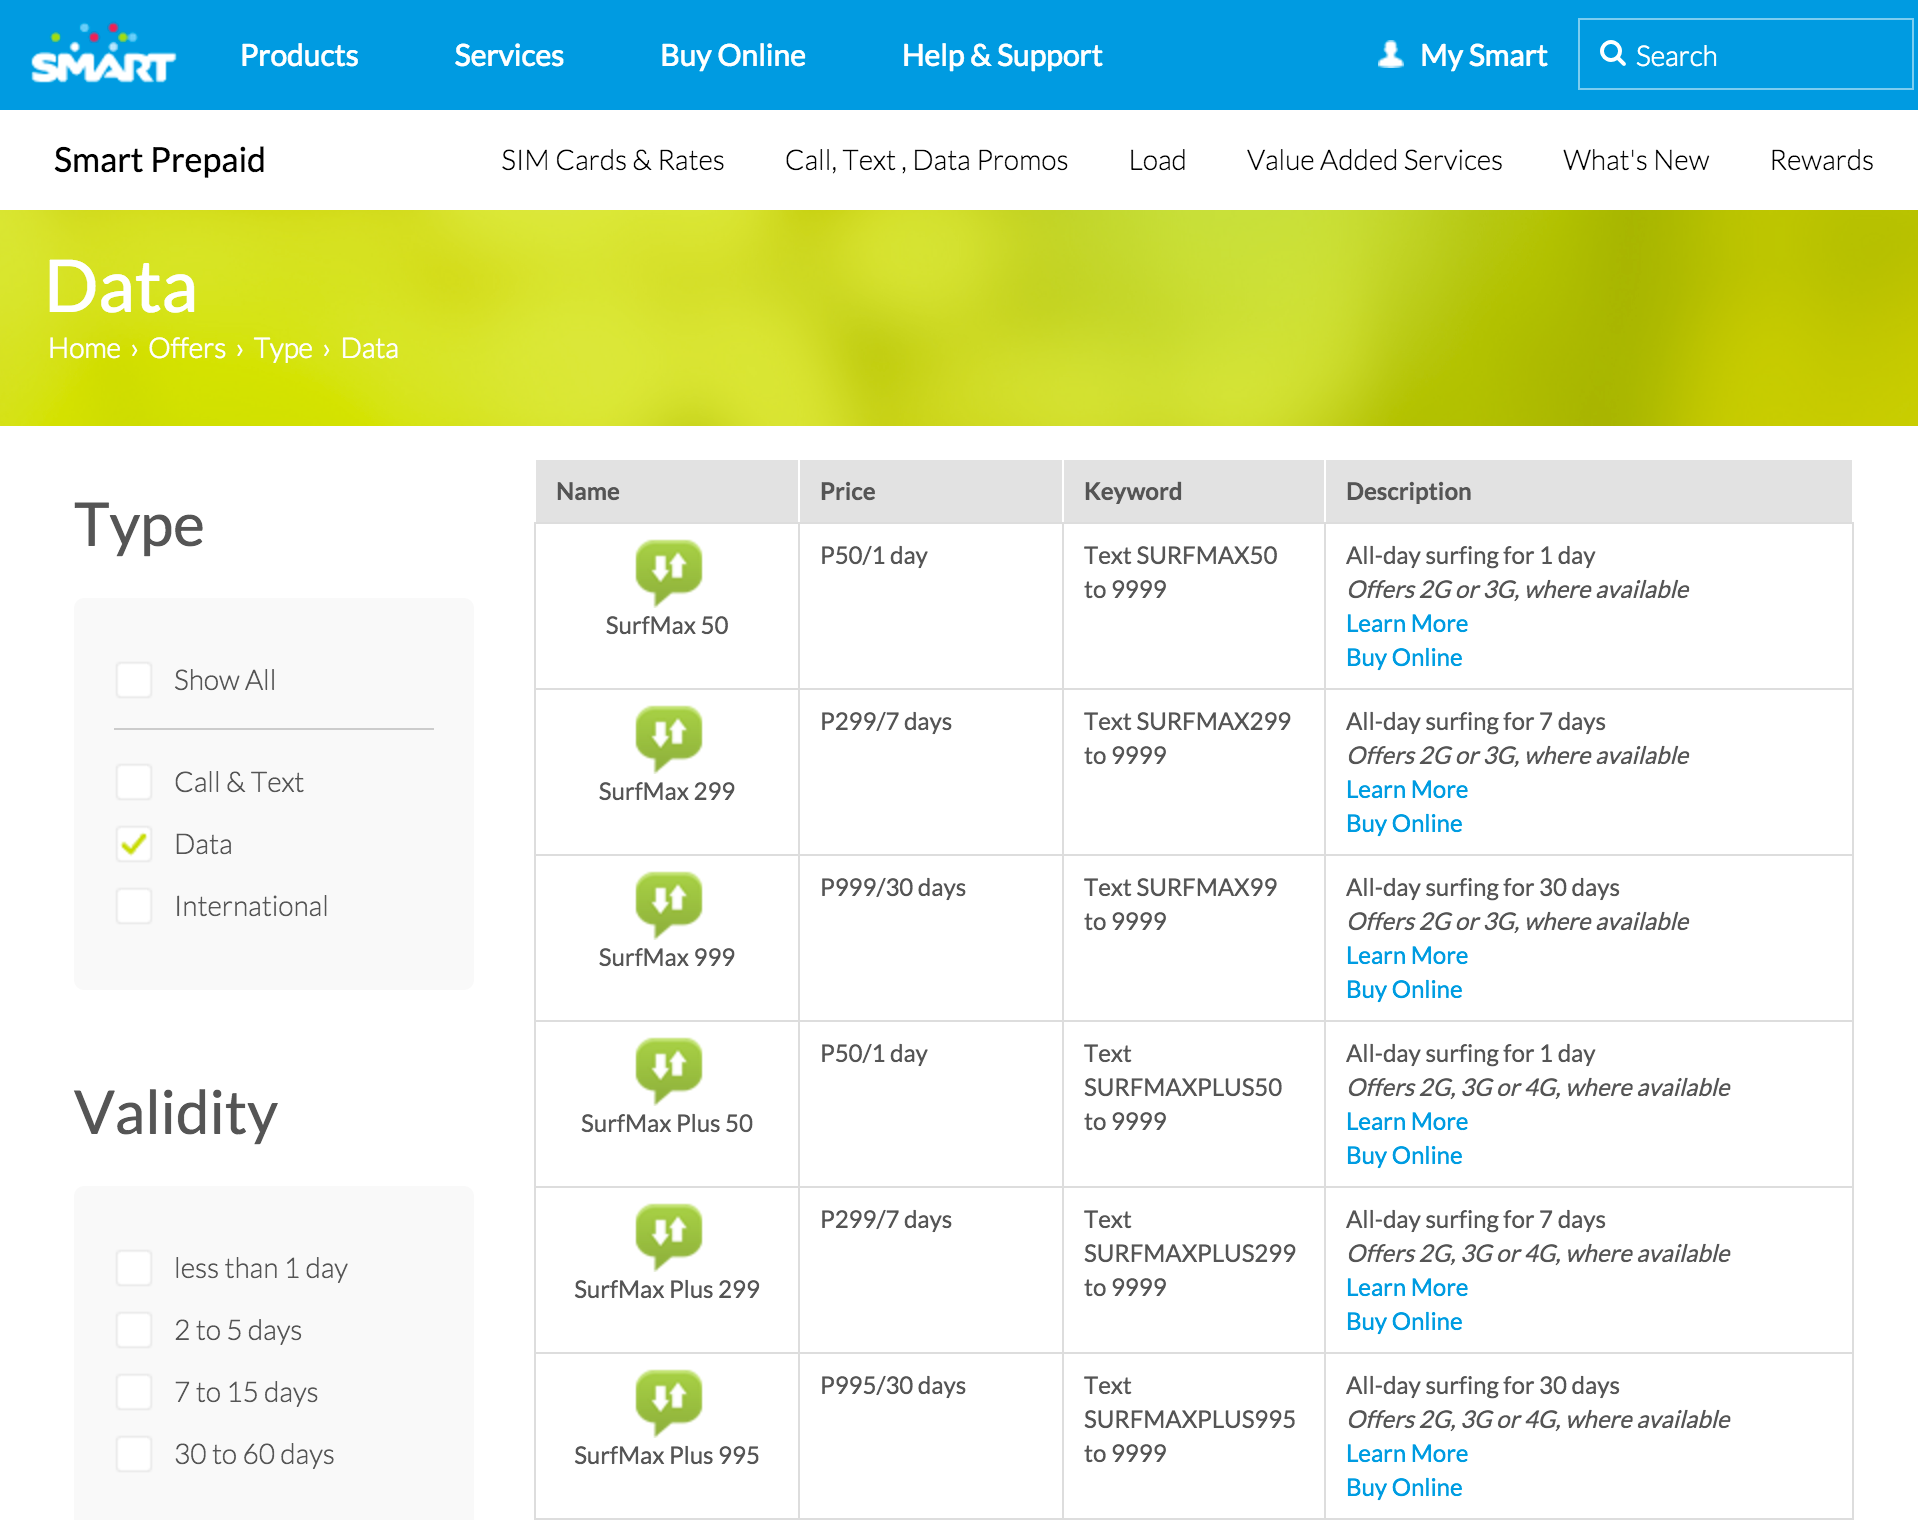This screenshot has height=1520, width=1918.
Task: Open Call, Text, Data Promos section
Action: pyautogui.click(x=927, y=160)
